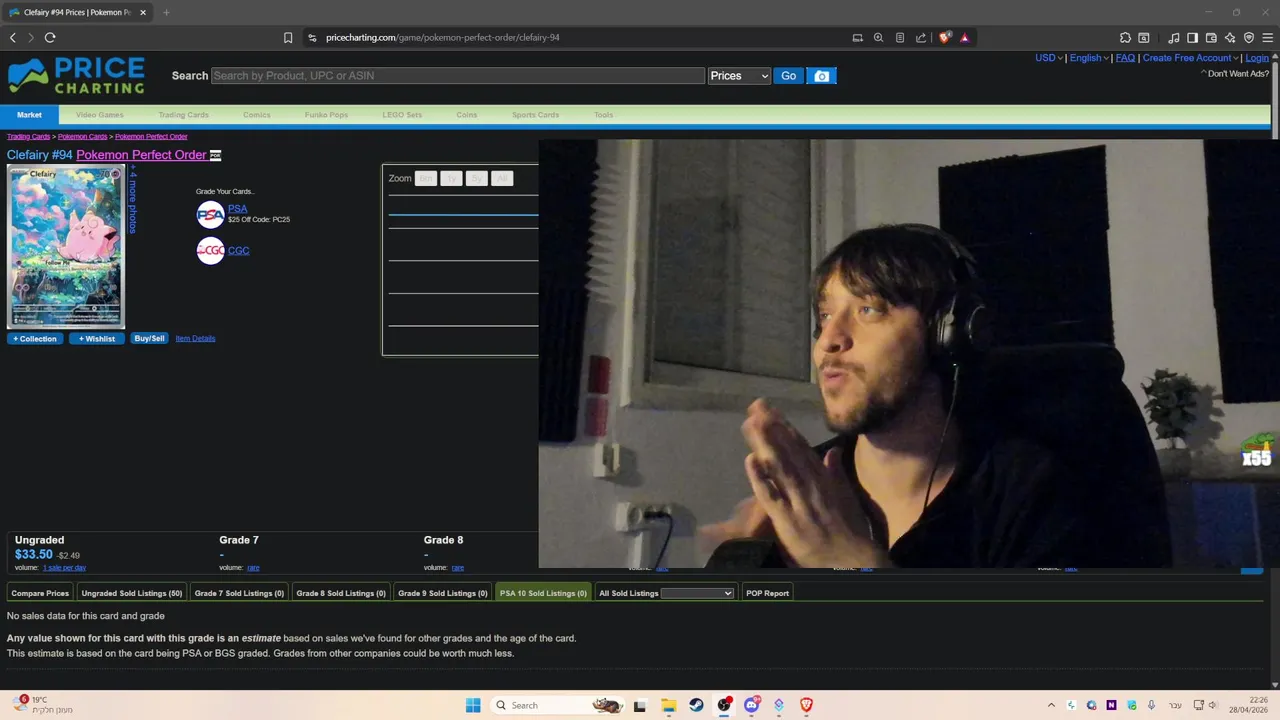Click the + Wishlist button
The height and width of the screenshot is (720, 1280).
point(97,339)
